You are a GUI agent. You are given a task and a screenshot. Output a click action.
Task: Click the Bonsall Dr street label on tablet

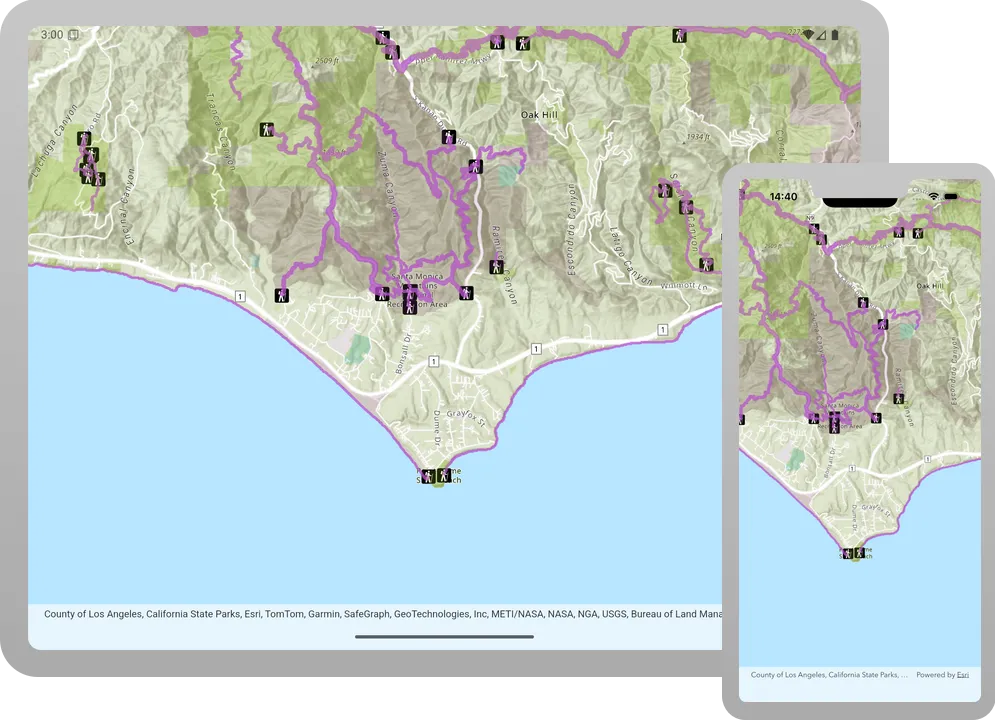(404, 354)
